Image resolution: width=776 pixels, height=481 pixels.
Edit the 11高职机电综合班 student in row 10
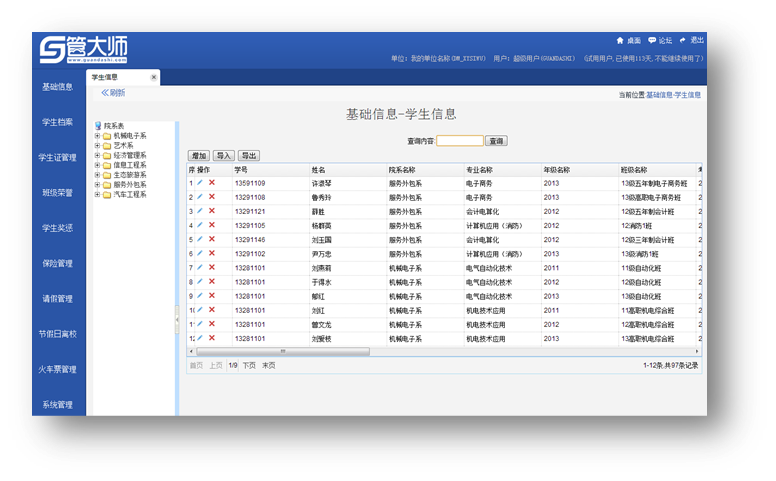tap(200, 310)
